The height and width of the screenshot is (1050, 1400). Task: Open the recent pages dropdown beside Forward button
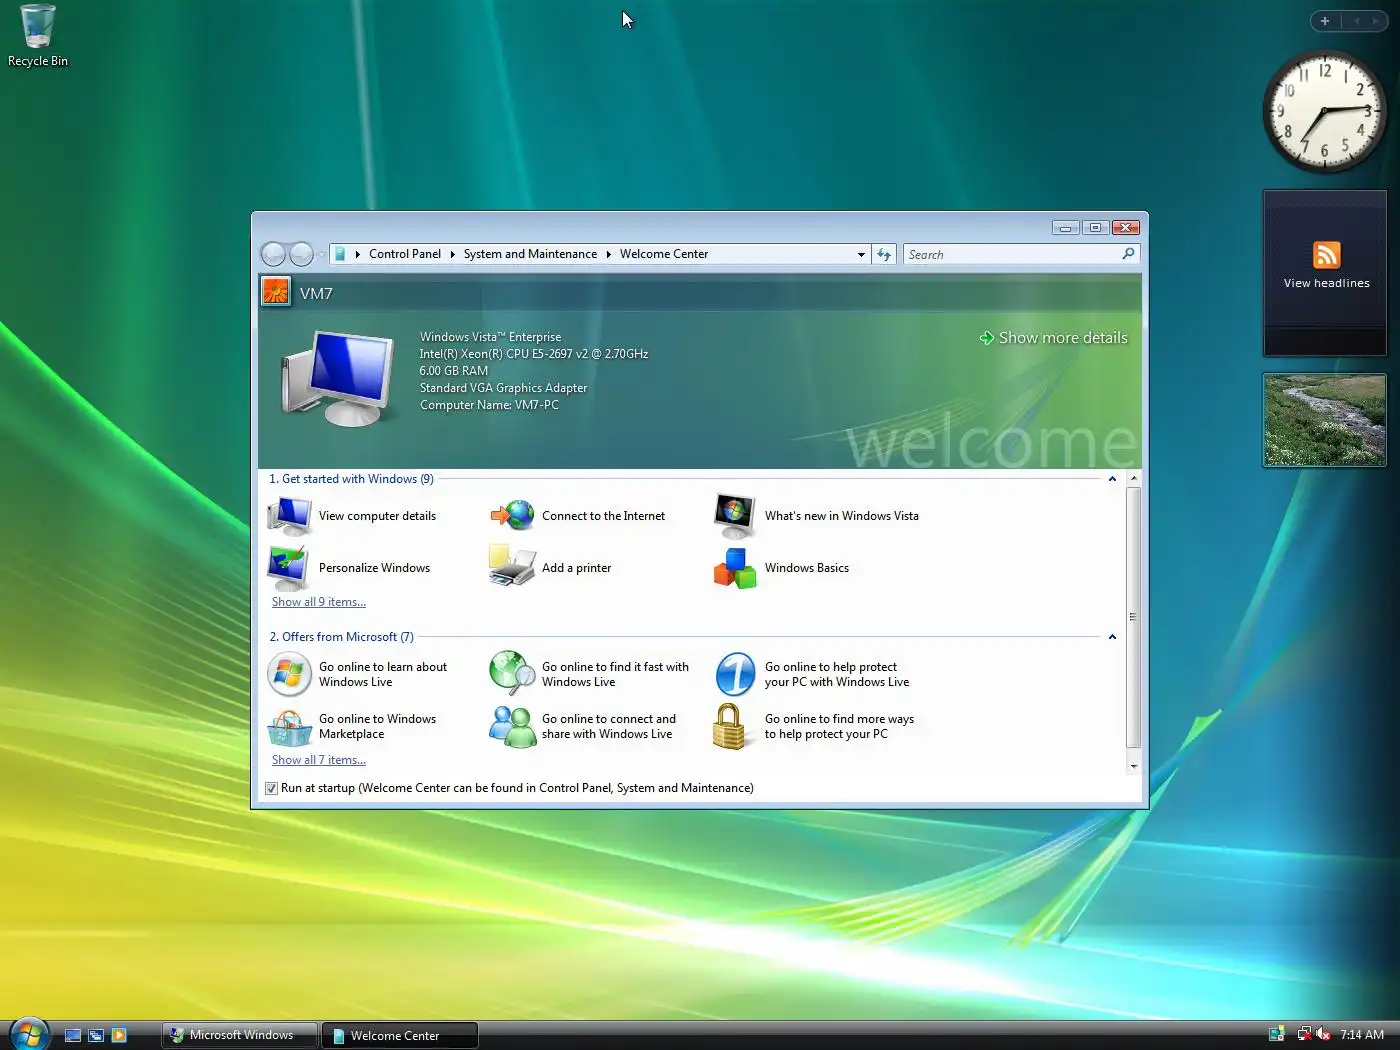tap(321, 254)
